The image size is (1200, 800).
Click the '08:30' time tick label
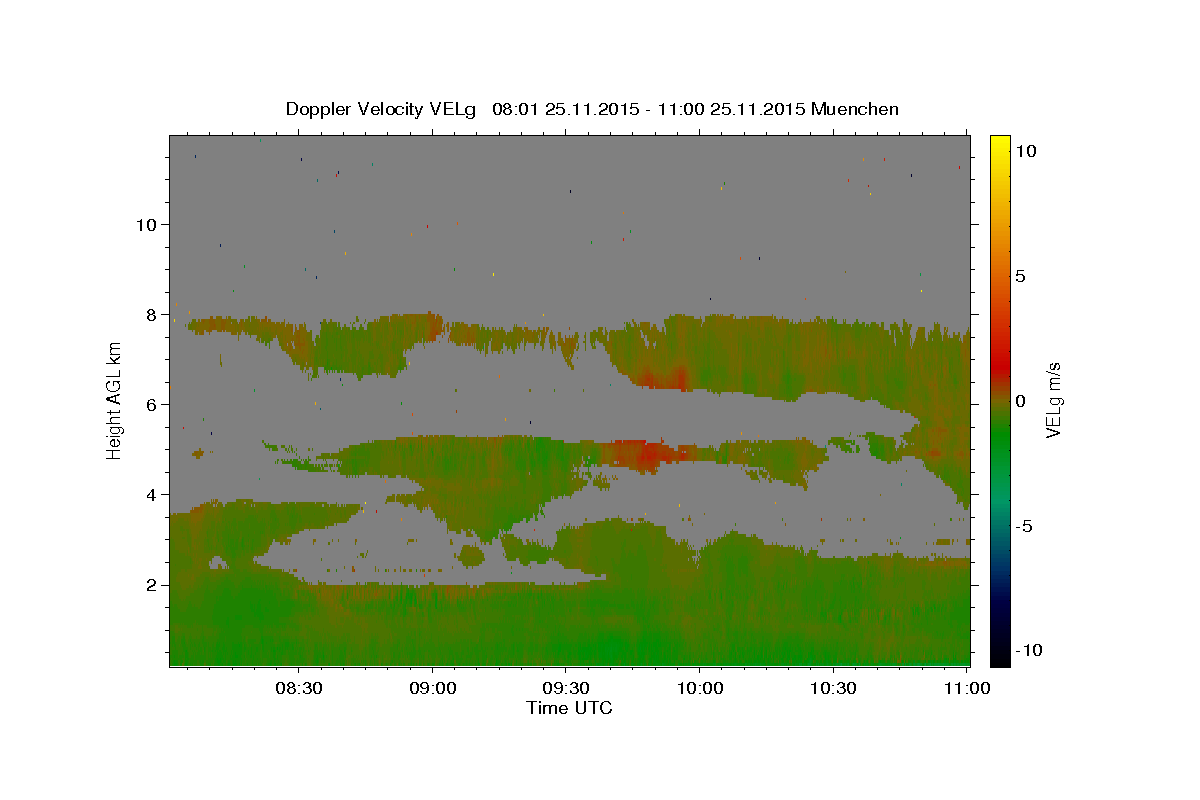[299, 689]
